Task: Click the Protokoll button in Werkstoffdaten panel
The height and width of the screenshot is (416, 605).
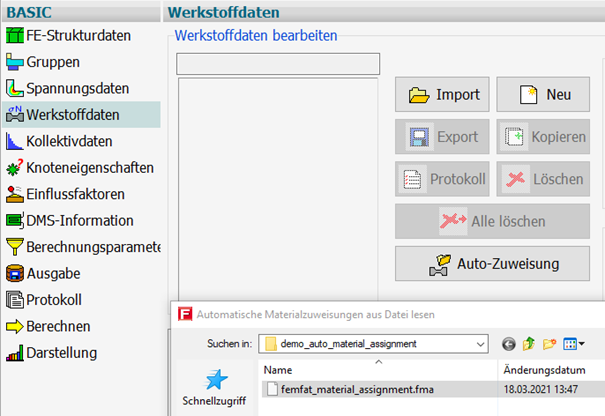Action: 442,179
